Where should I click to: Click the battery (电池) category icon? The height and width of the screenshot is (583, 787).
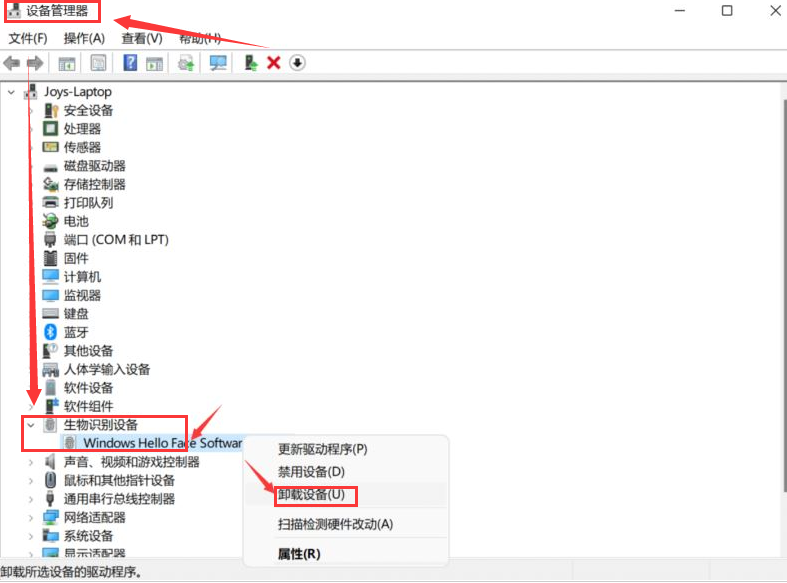(x=51, y=221)
